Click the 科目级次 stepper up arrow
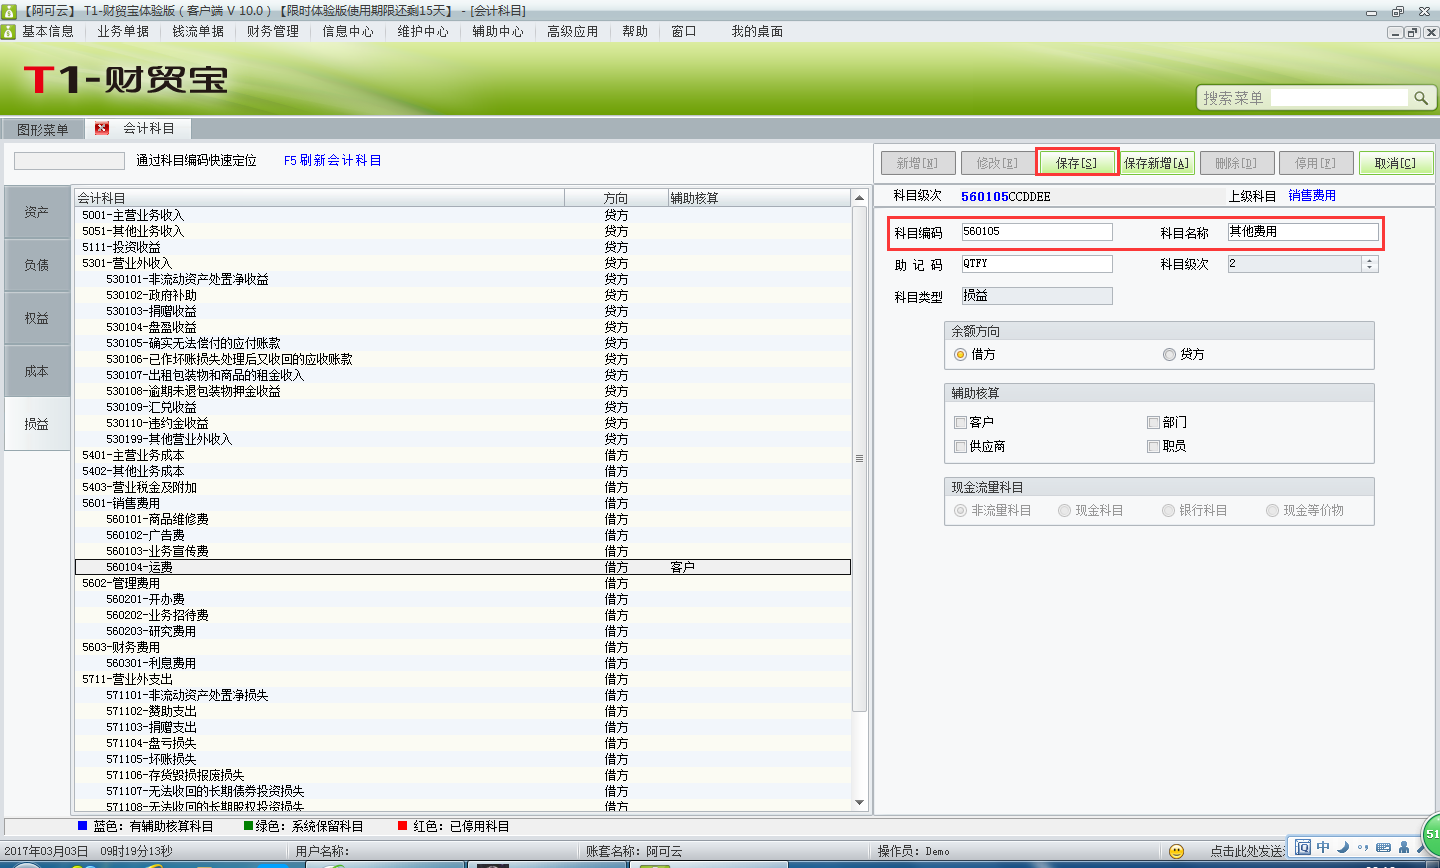The height and width of the screenshot is (868, 1440). coord(1369,258)
